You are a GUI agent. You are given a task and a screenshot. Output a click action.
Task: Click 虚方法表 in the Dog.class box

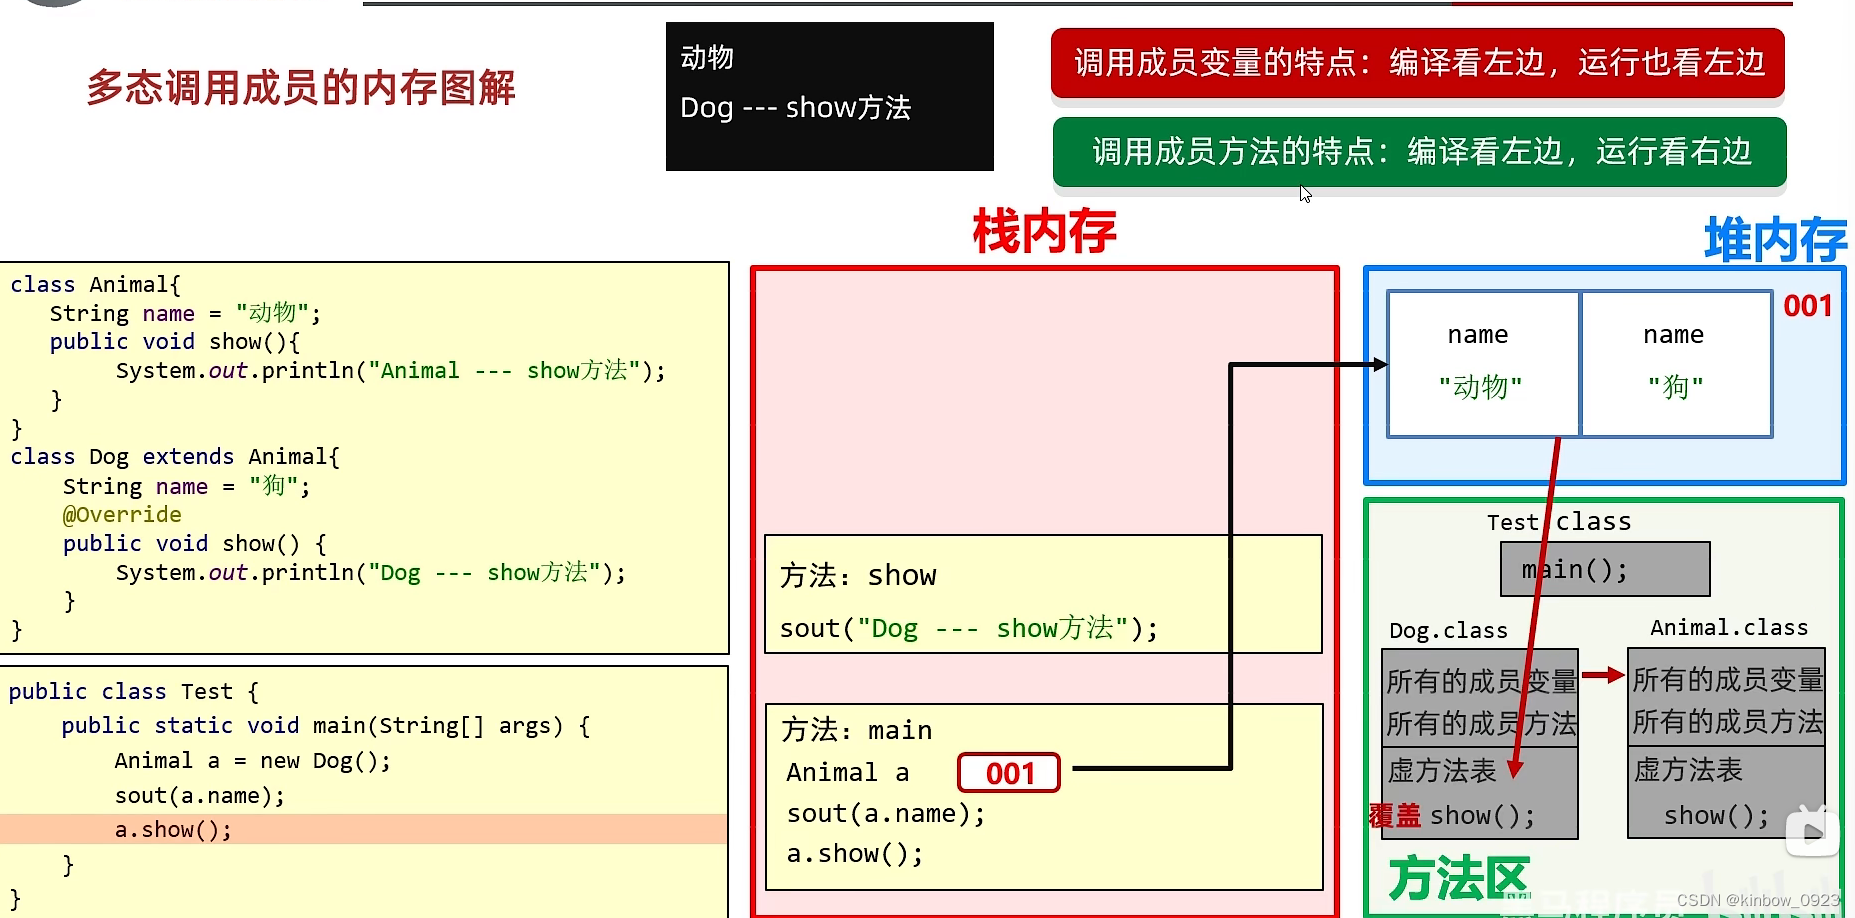point(1442,771)
